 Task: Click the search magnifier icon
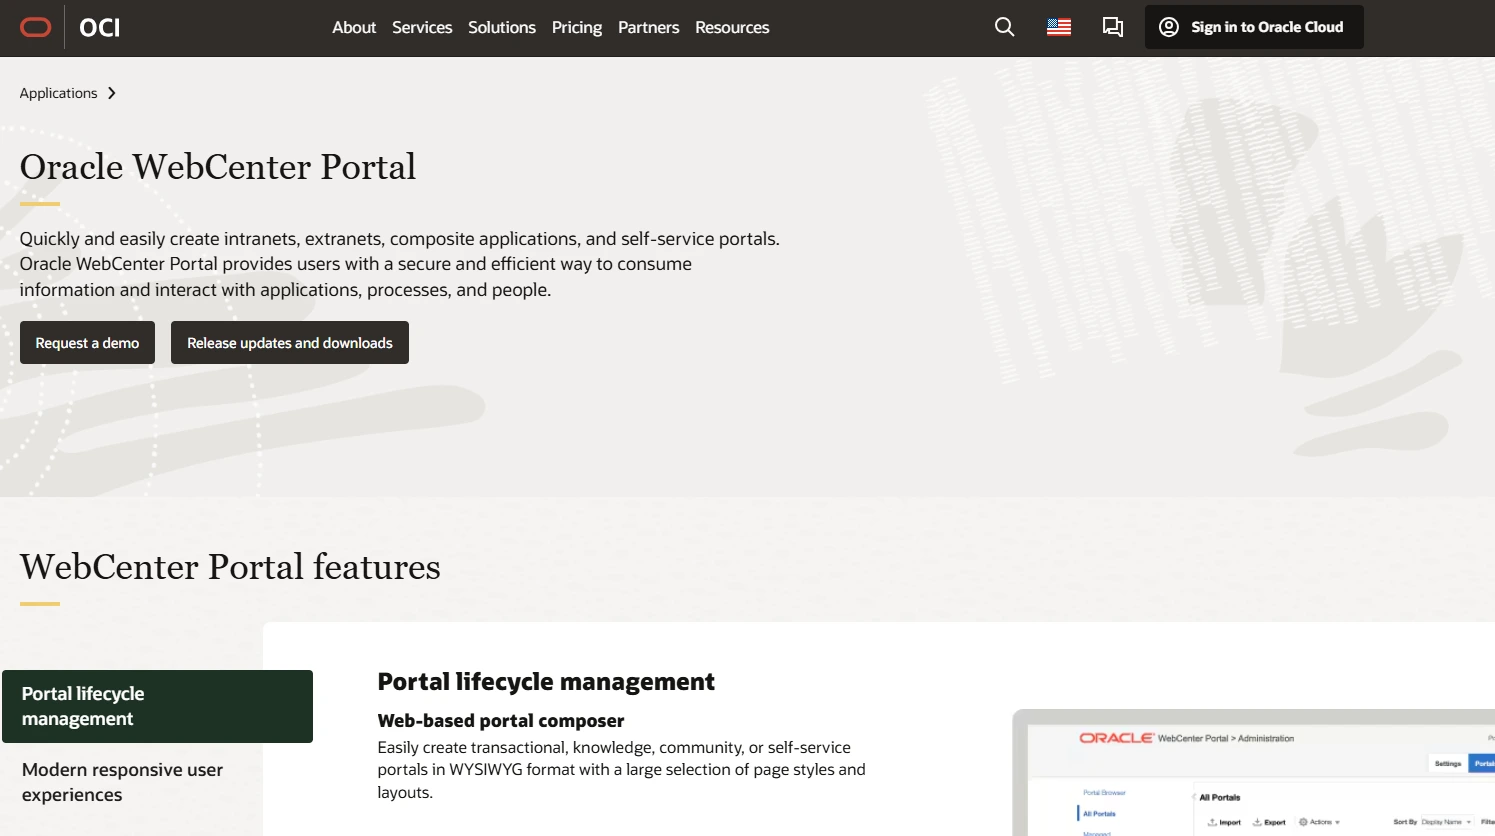[1005, 27]
